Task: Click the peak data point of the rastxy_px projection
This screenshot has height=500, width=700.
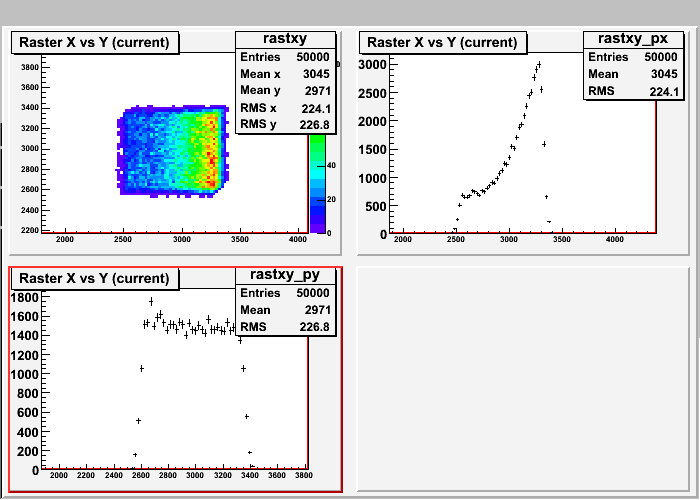Action: (539, 65)
